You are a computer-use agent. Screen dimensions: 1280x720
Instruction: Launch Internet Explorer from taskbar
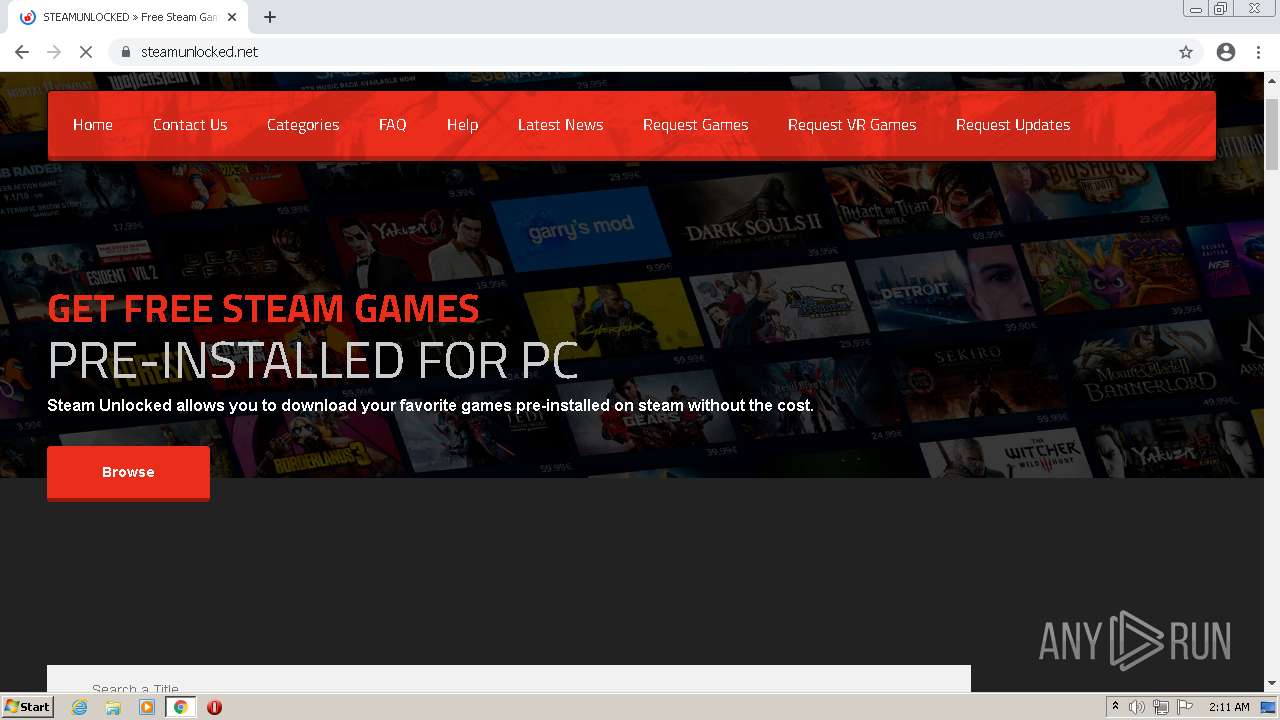click(80, 707)
